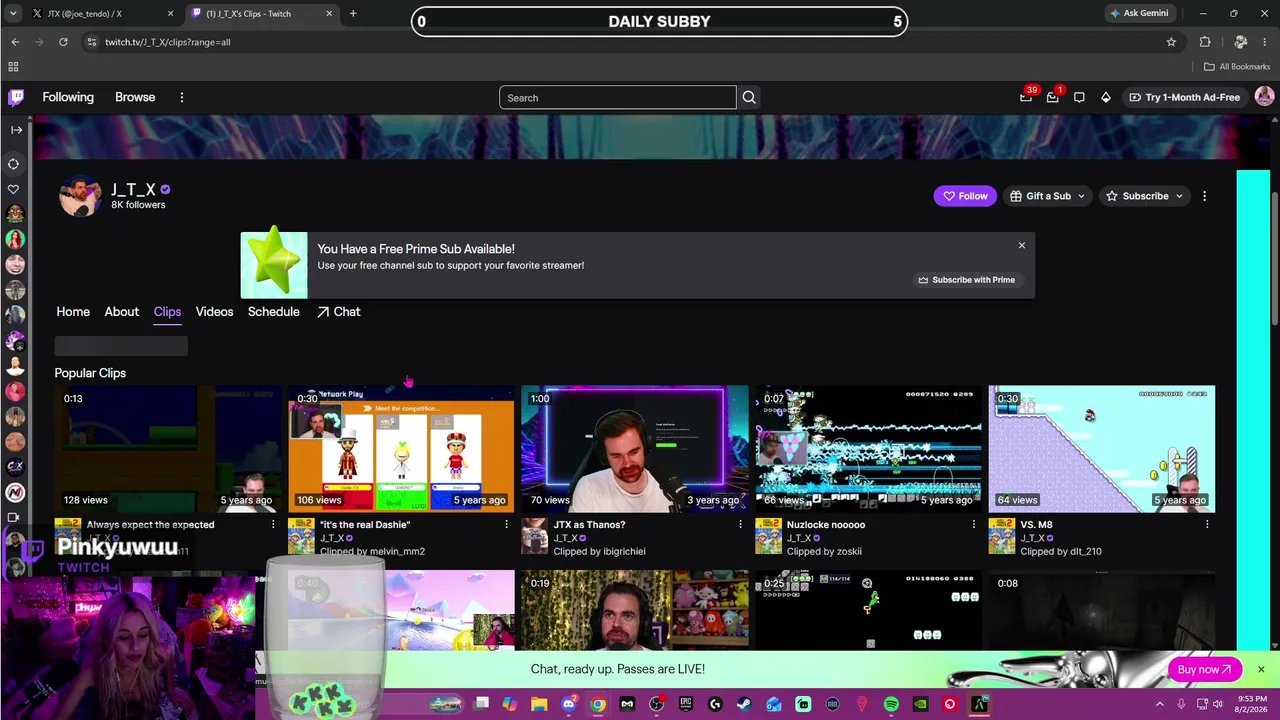Click Try 1-Month Ad-Free

(1183, 97)
